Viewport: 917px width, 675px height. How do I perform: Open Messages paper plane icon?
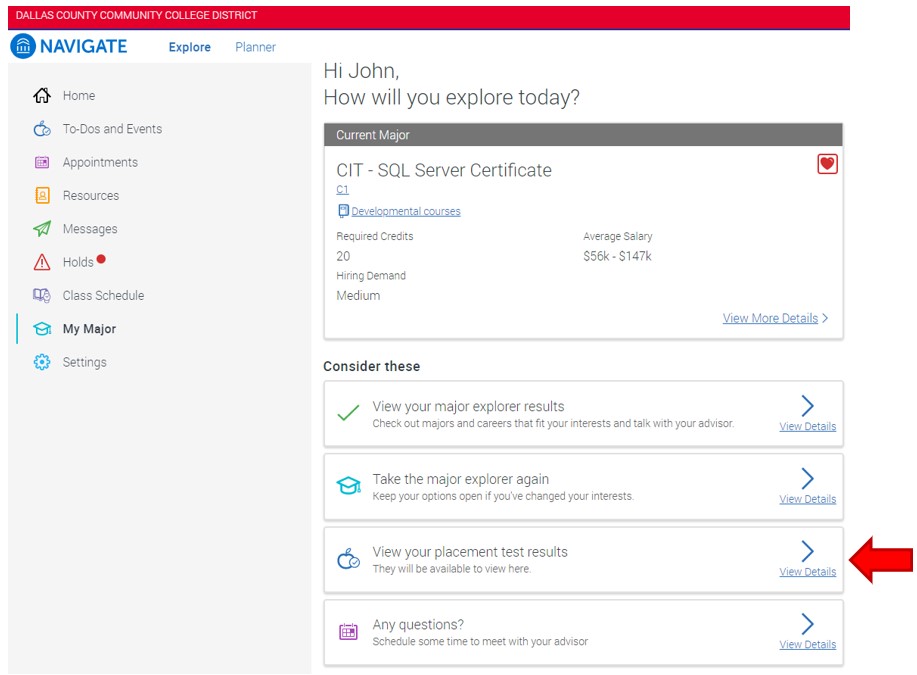point(42,229)
